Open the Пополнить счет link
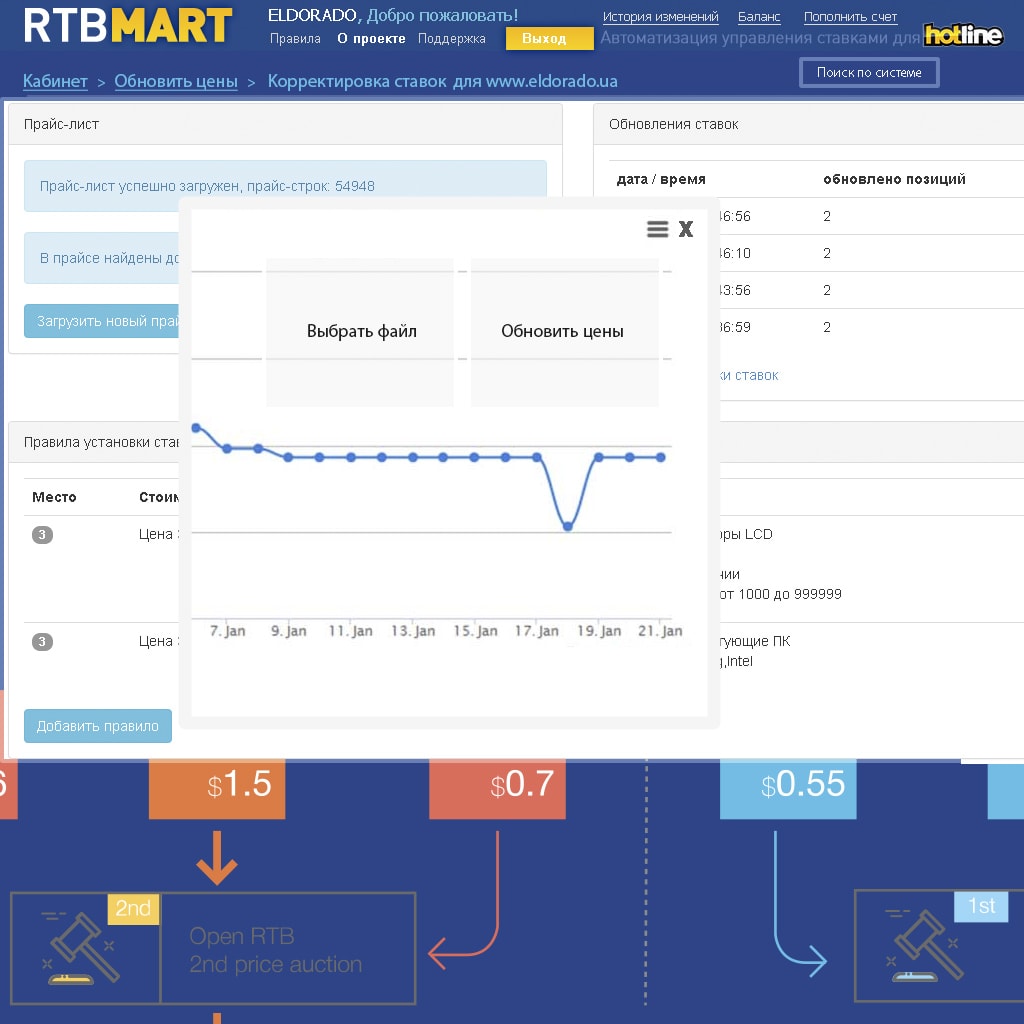1024x1024 pixels. [x=850, y=17]
